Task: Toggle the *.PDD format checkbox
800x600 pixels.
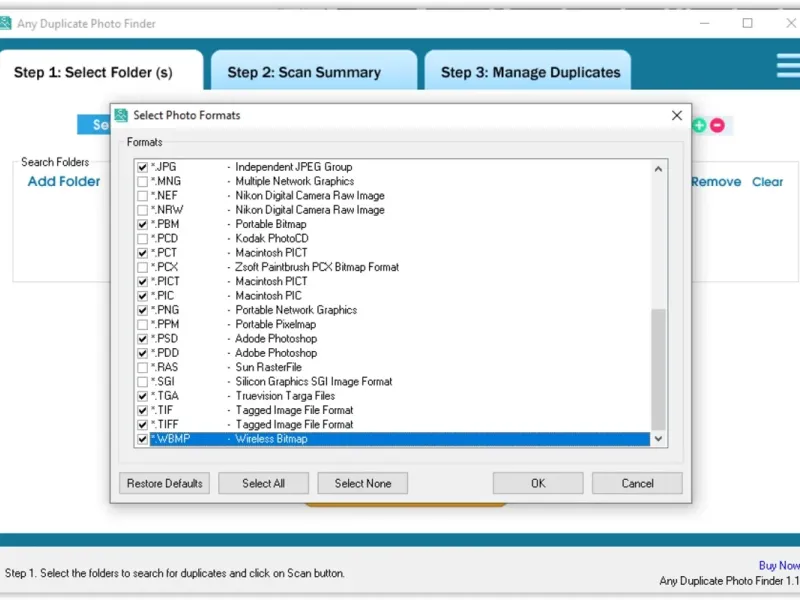Action: click(142, 353)
